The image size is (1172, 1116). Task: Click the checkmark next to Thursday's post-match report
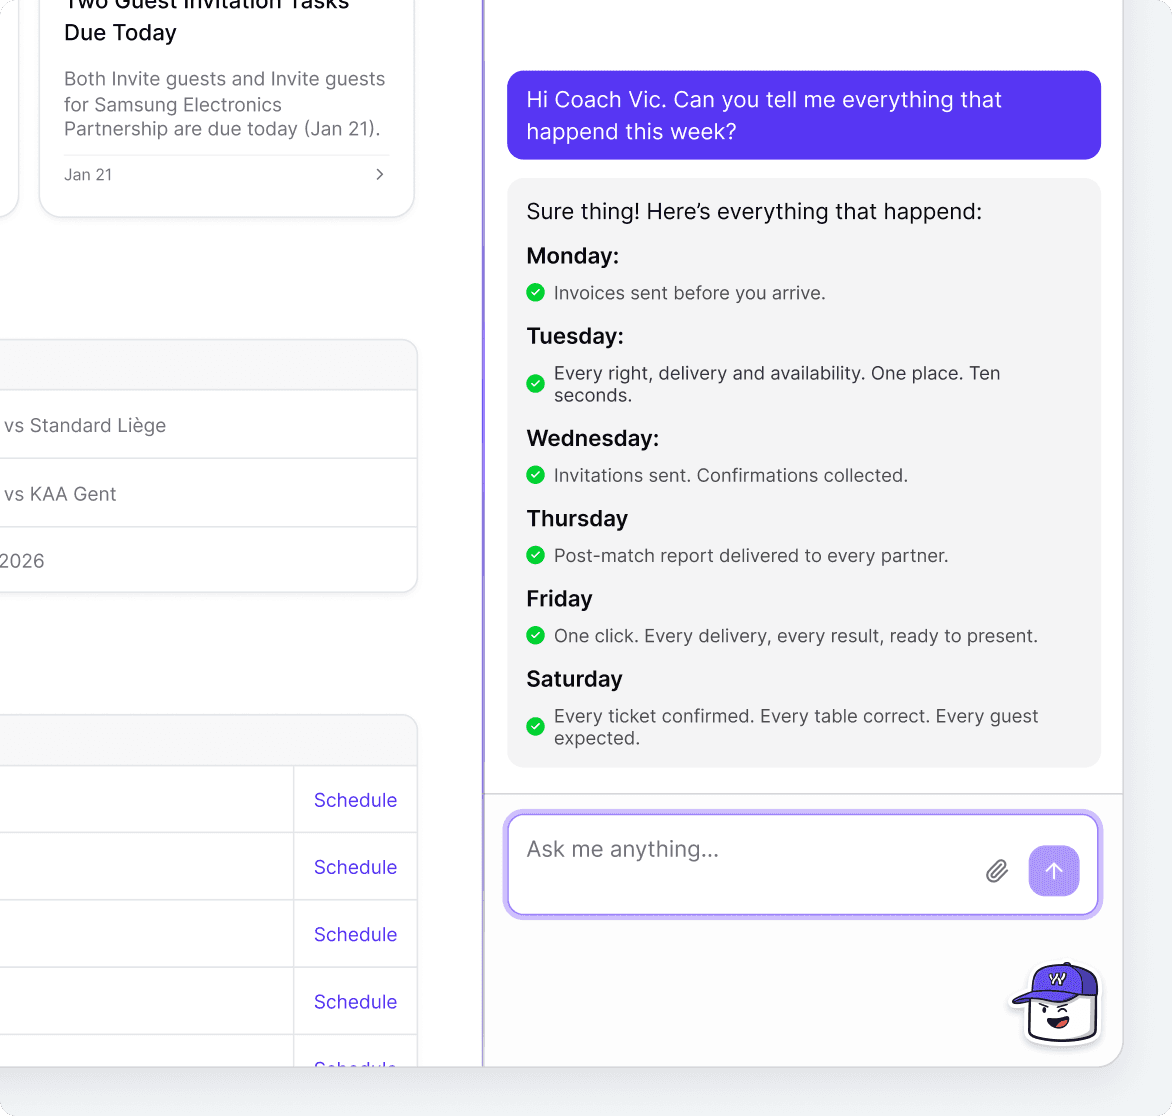click(x=535, y=555)
